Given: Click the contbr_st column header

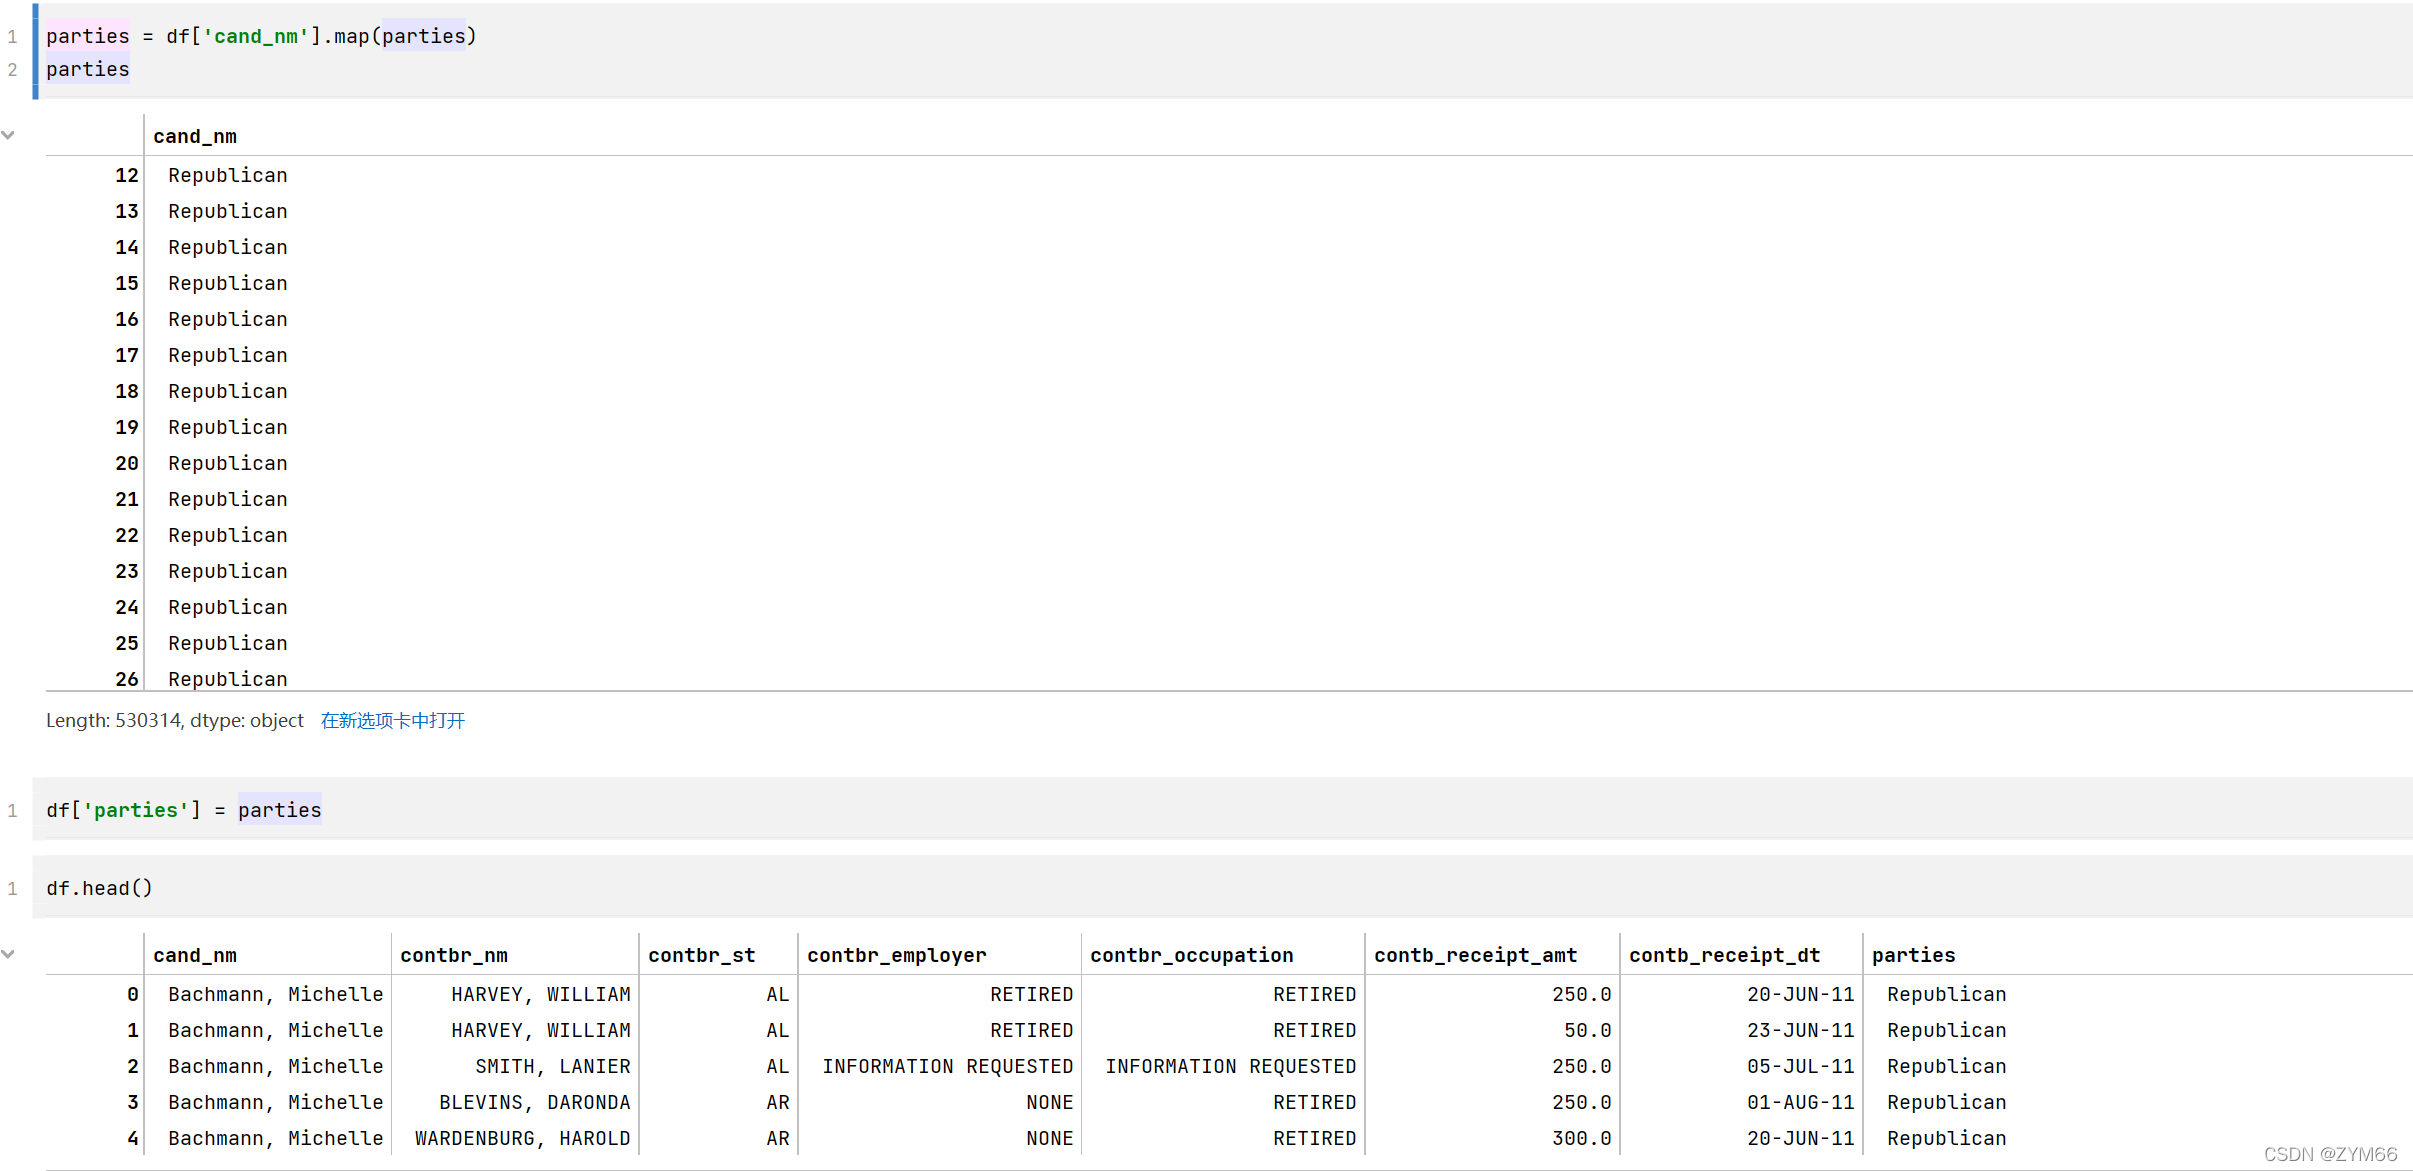Looking at the screenshot, I should (x=701, y=955).
